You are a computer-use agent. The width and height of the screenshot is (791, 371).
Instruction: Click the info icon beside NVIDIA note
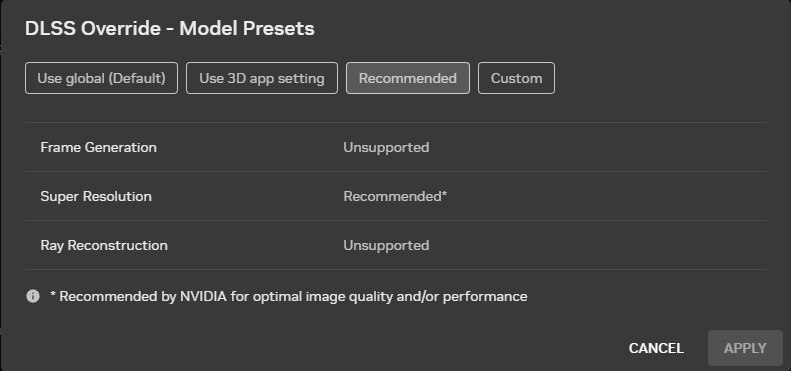tap(33, 296)
